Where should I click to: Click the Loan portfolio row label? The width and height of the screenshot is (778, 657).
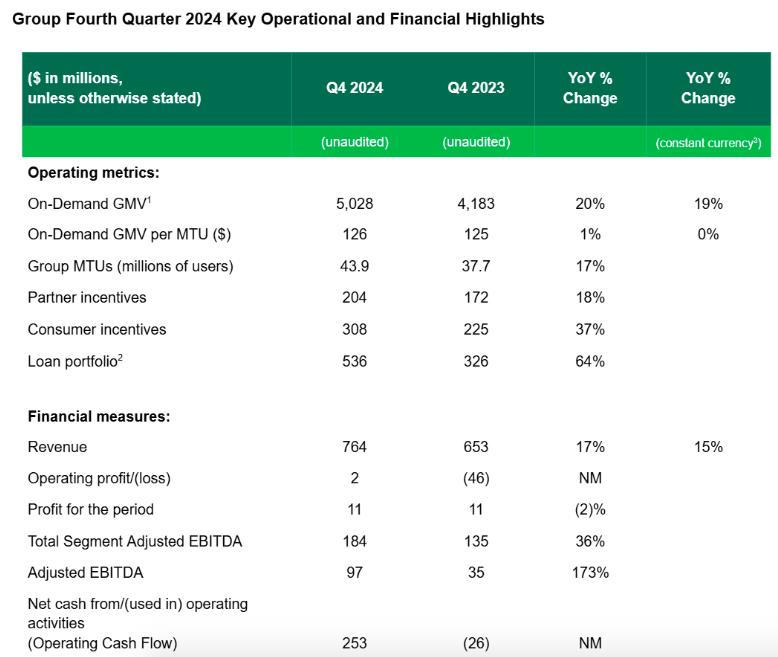coord(75,360)
